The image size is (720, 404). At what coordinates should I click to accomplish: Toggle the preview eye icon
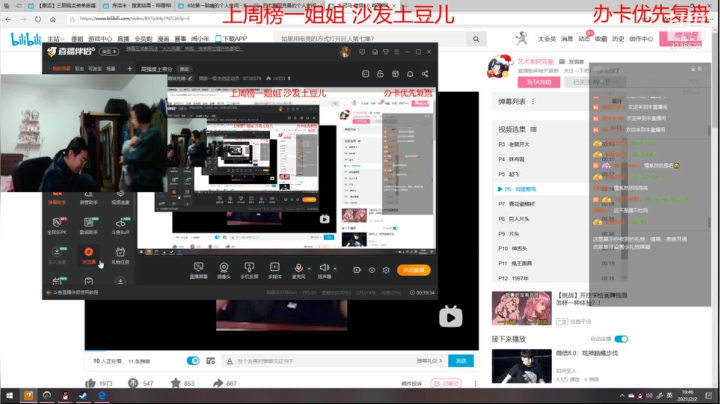pyautogui.click(x=372, y=270)
